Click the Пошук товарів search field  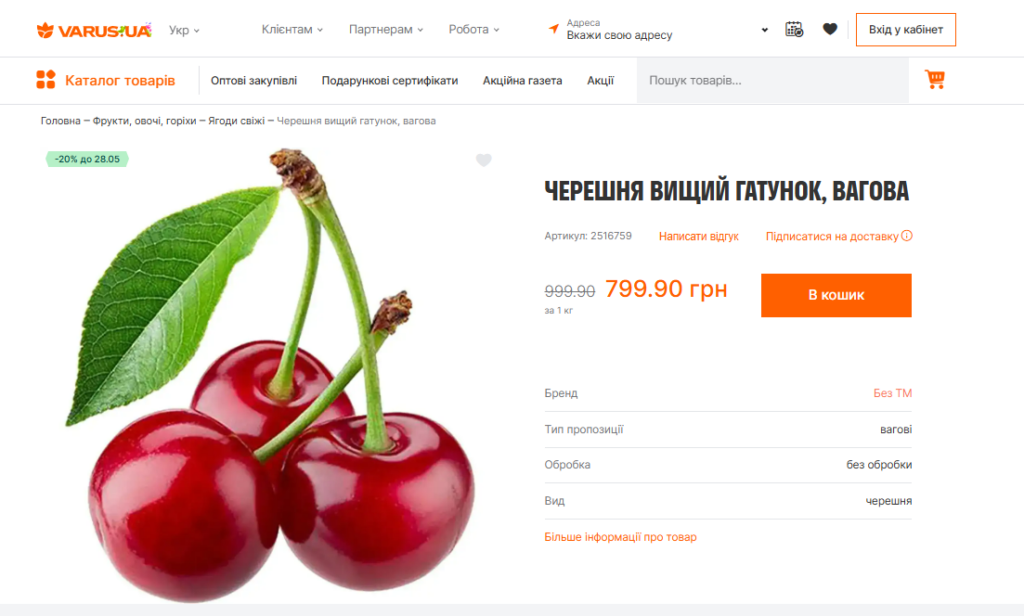click(773, 80)
